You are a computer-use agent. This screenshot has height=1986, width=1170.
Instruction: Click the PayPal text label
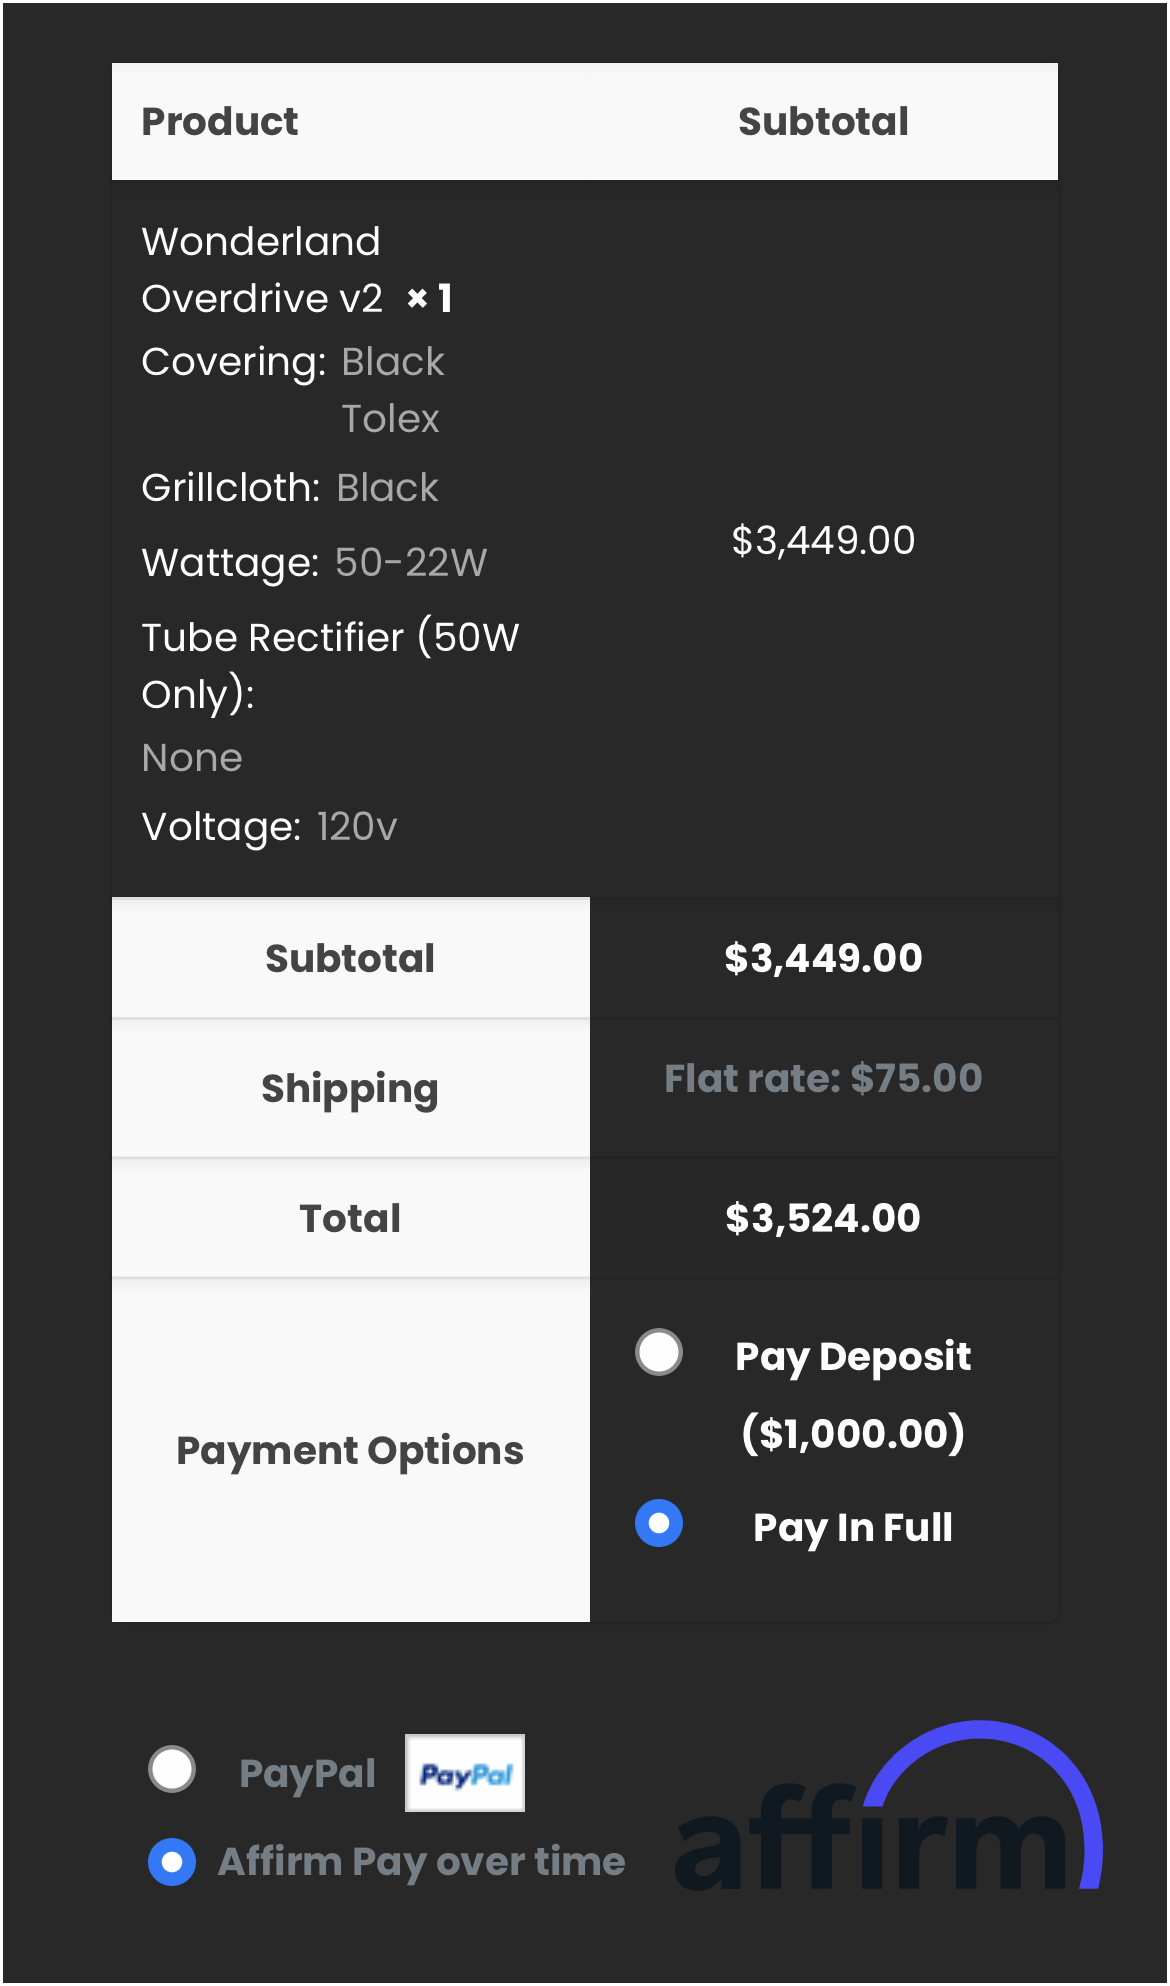pos(307,1773)
